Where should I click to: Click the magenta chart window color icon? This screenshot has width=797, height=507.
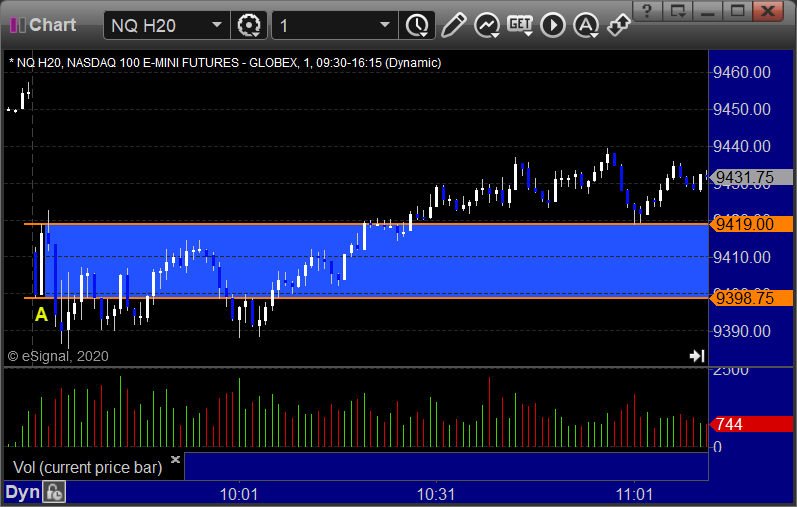18,24
